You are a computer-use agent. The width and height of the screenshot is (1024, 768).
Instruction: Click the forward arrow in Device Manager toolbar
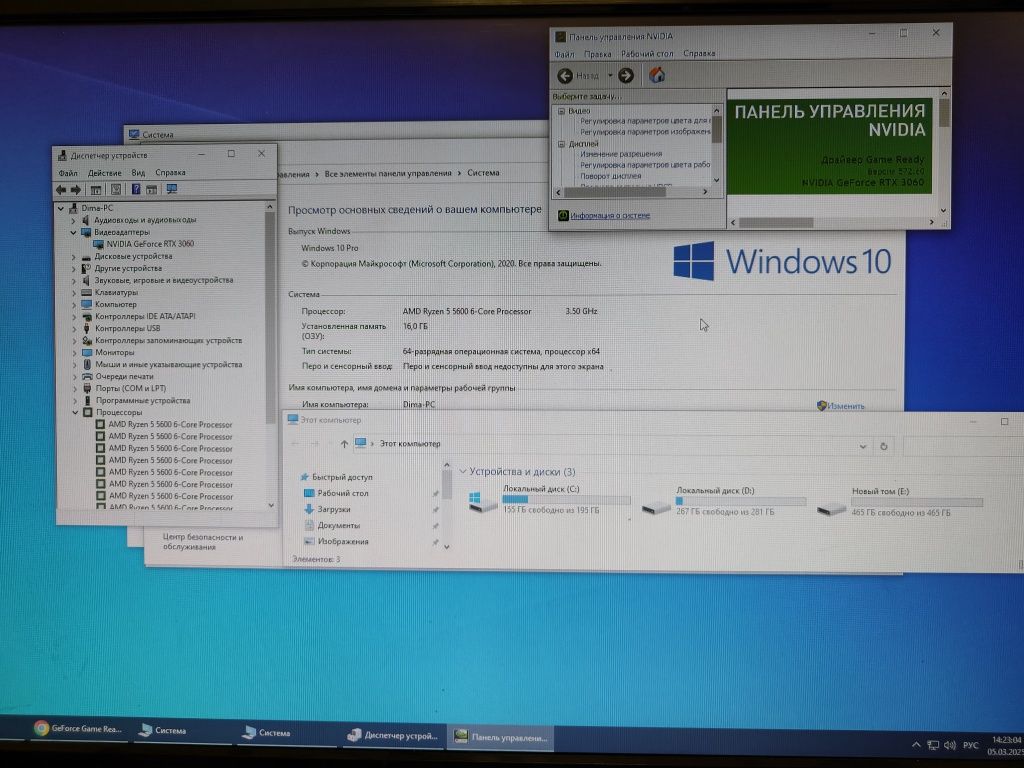tap(76, 190)
